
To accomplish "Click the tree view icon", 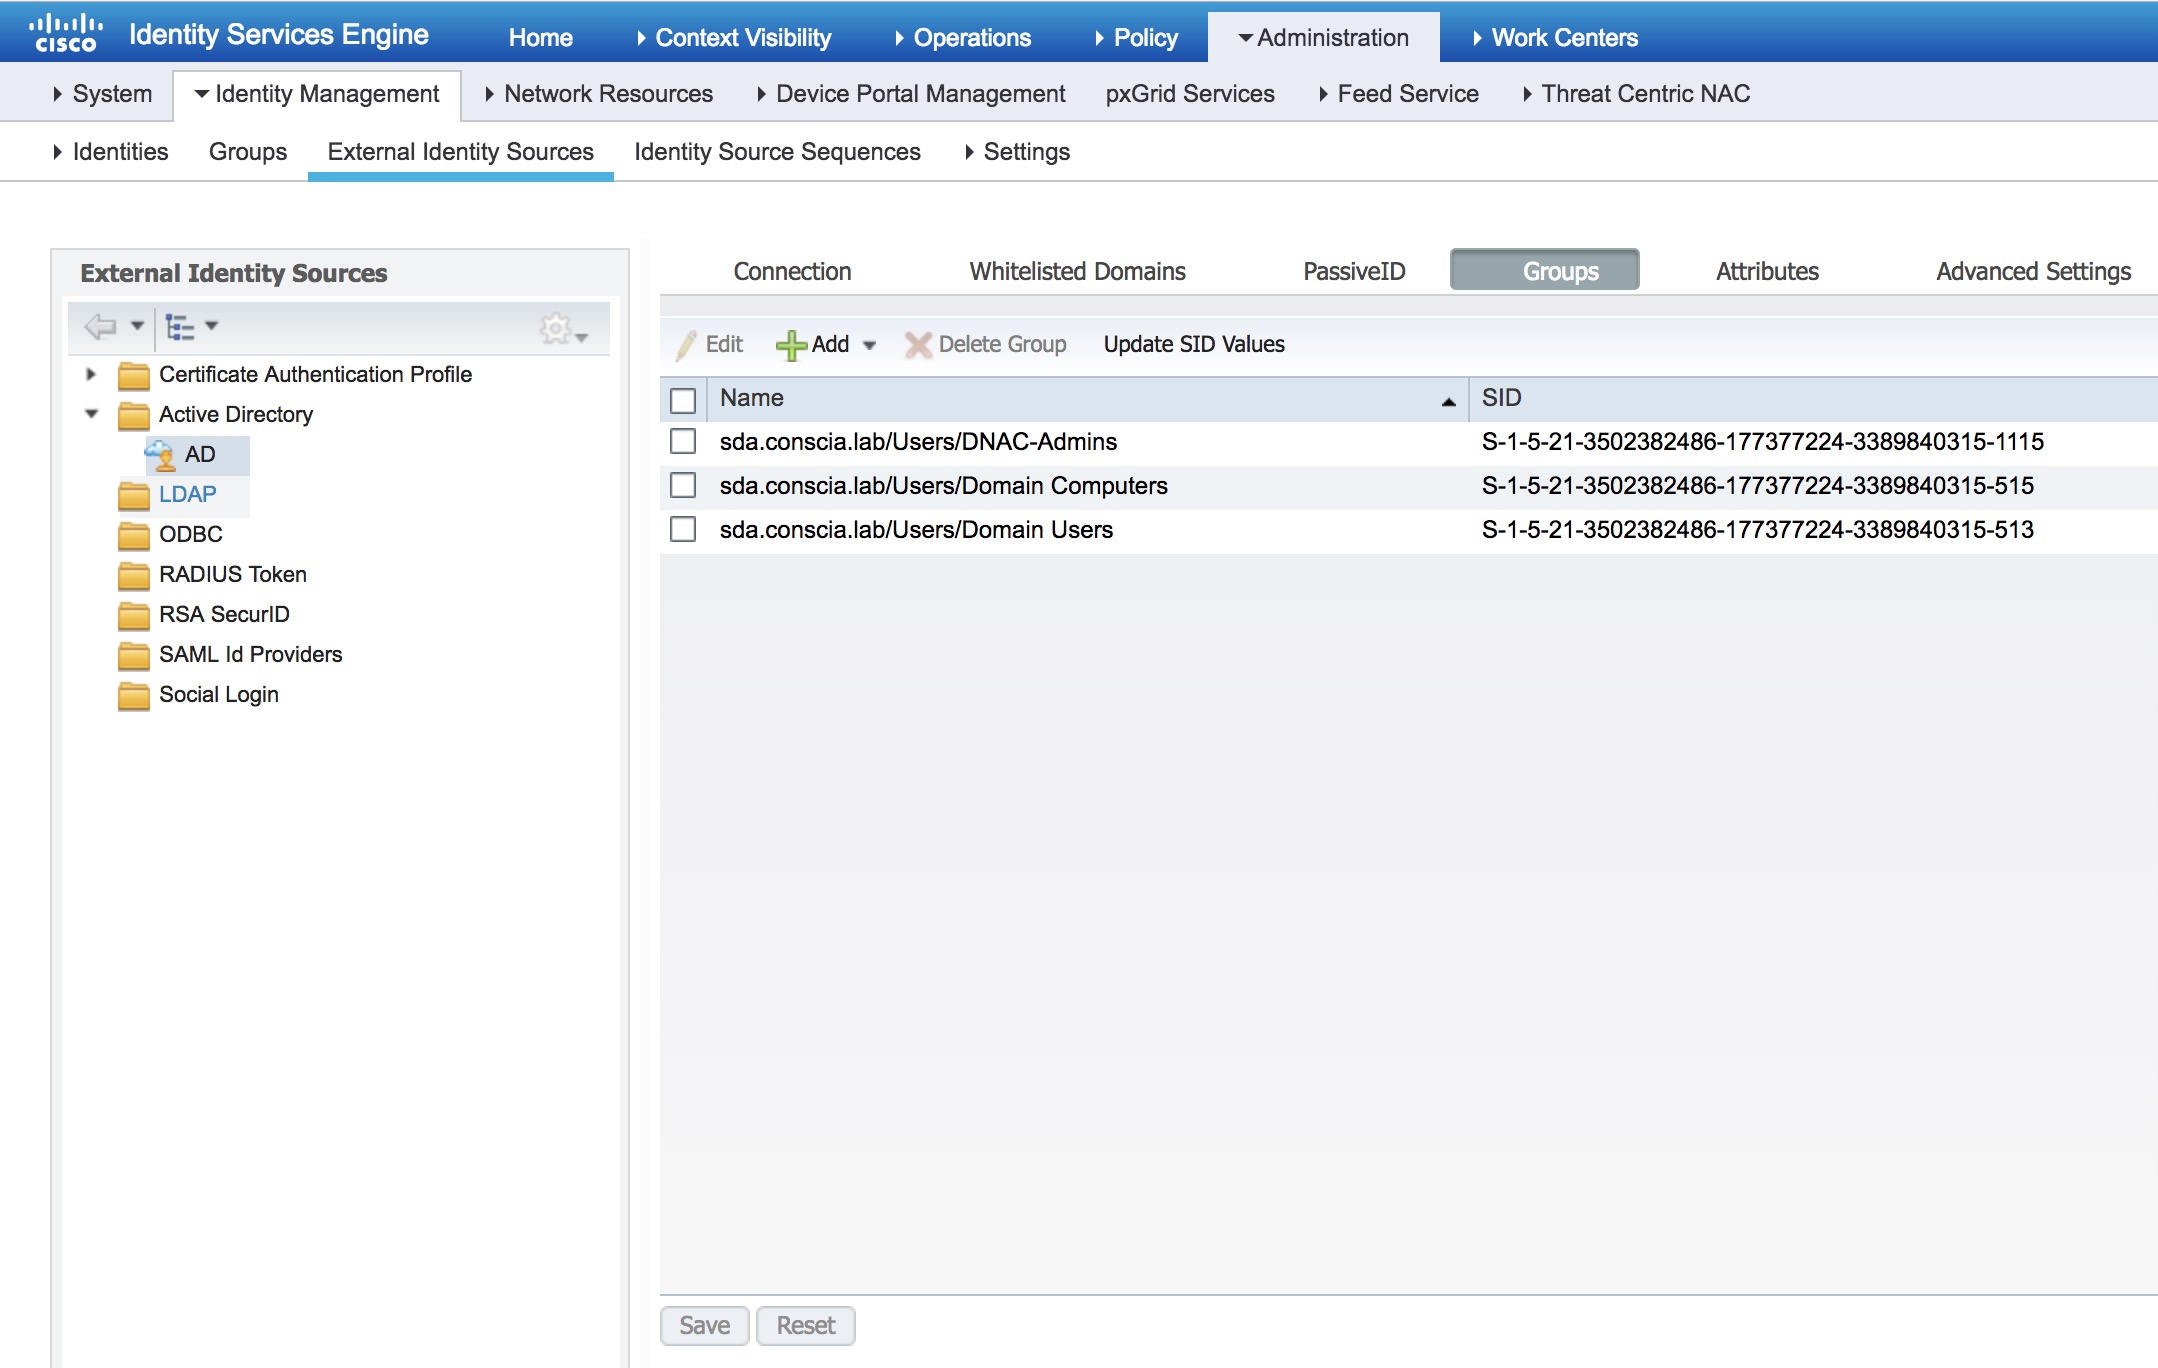I will pyautogui.click(x=179, y=326).
